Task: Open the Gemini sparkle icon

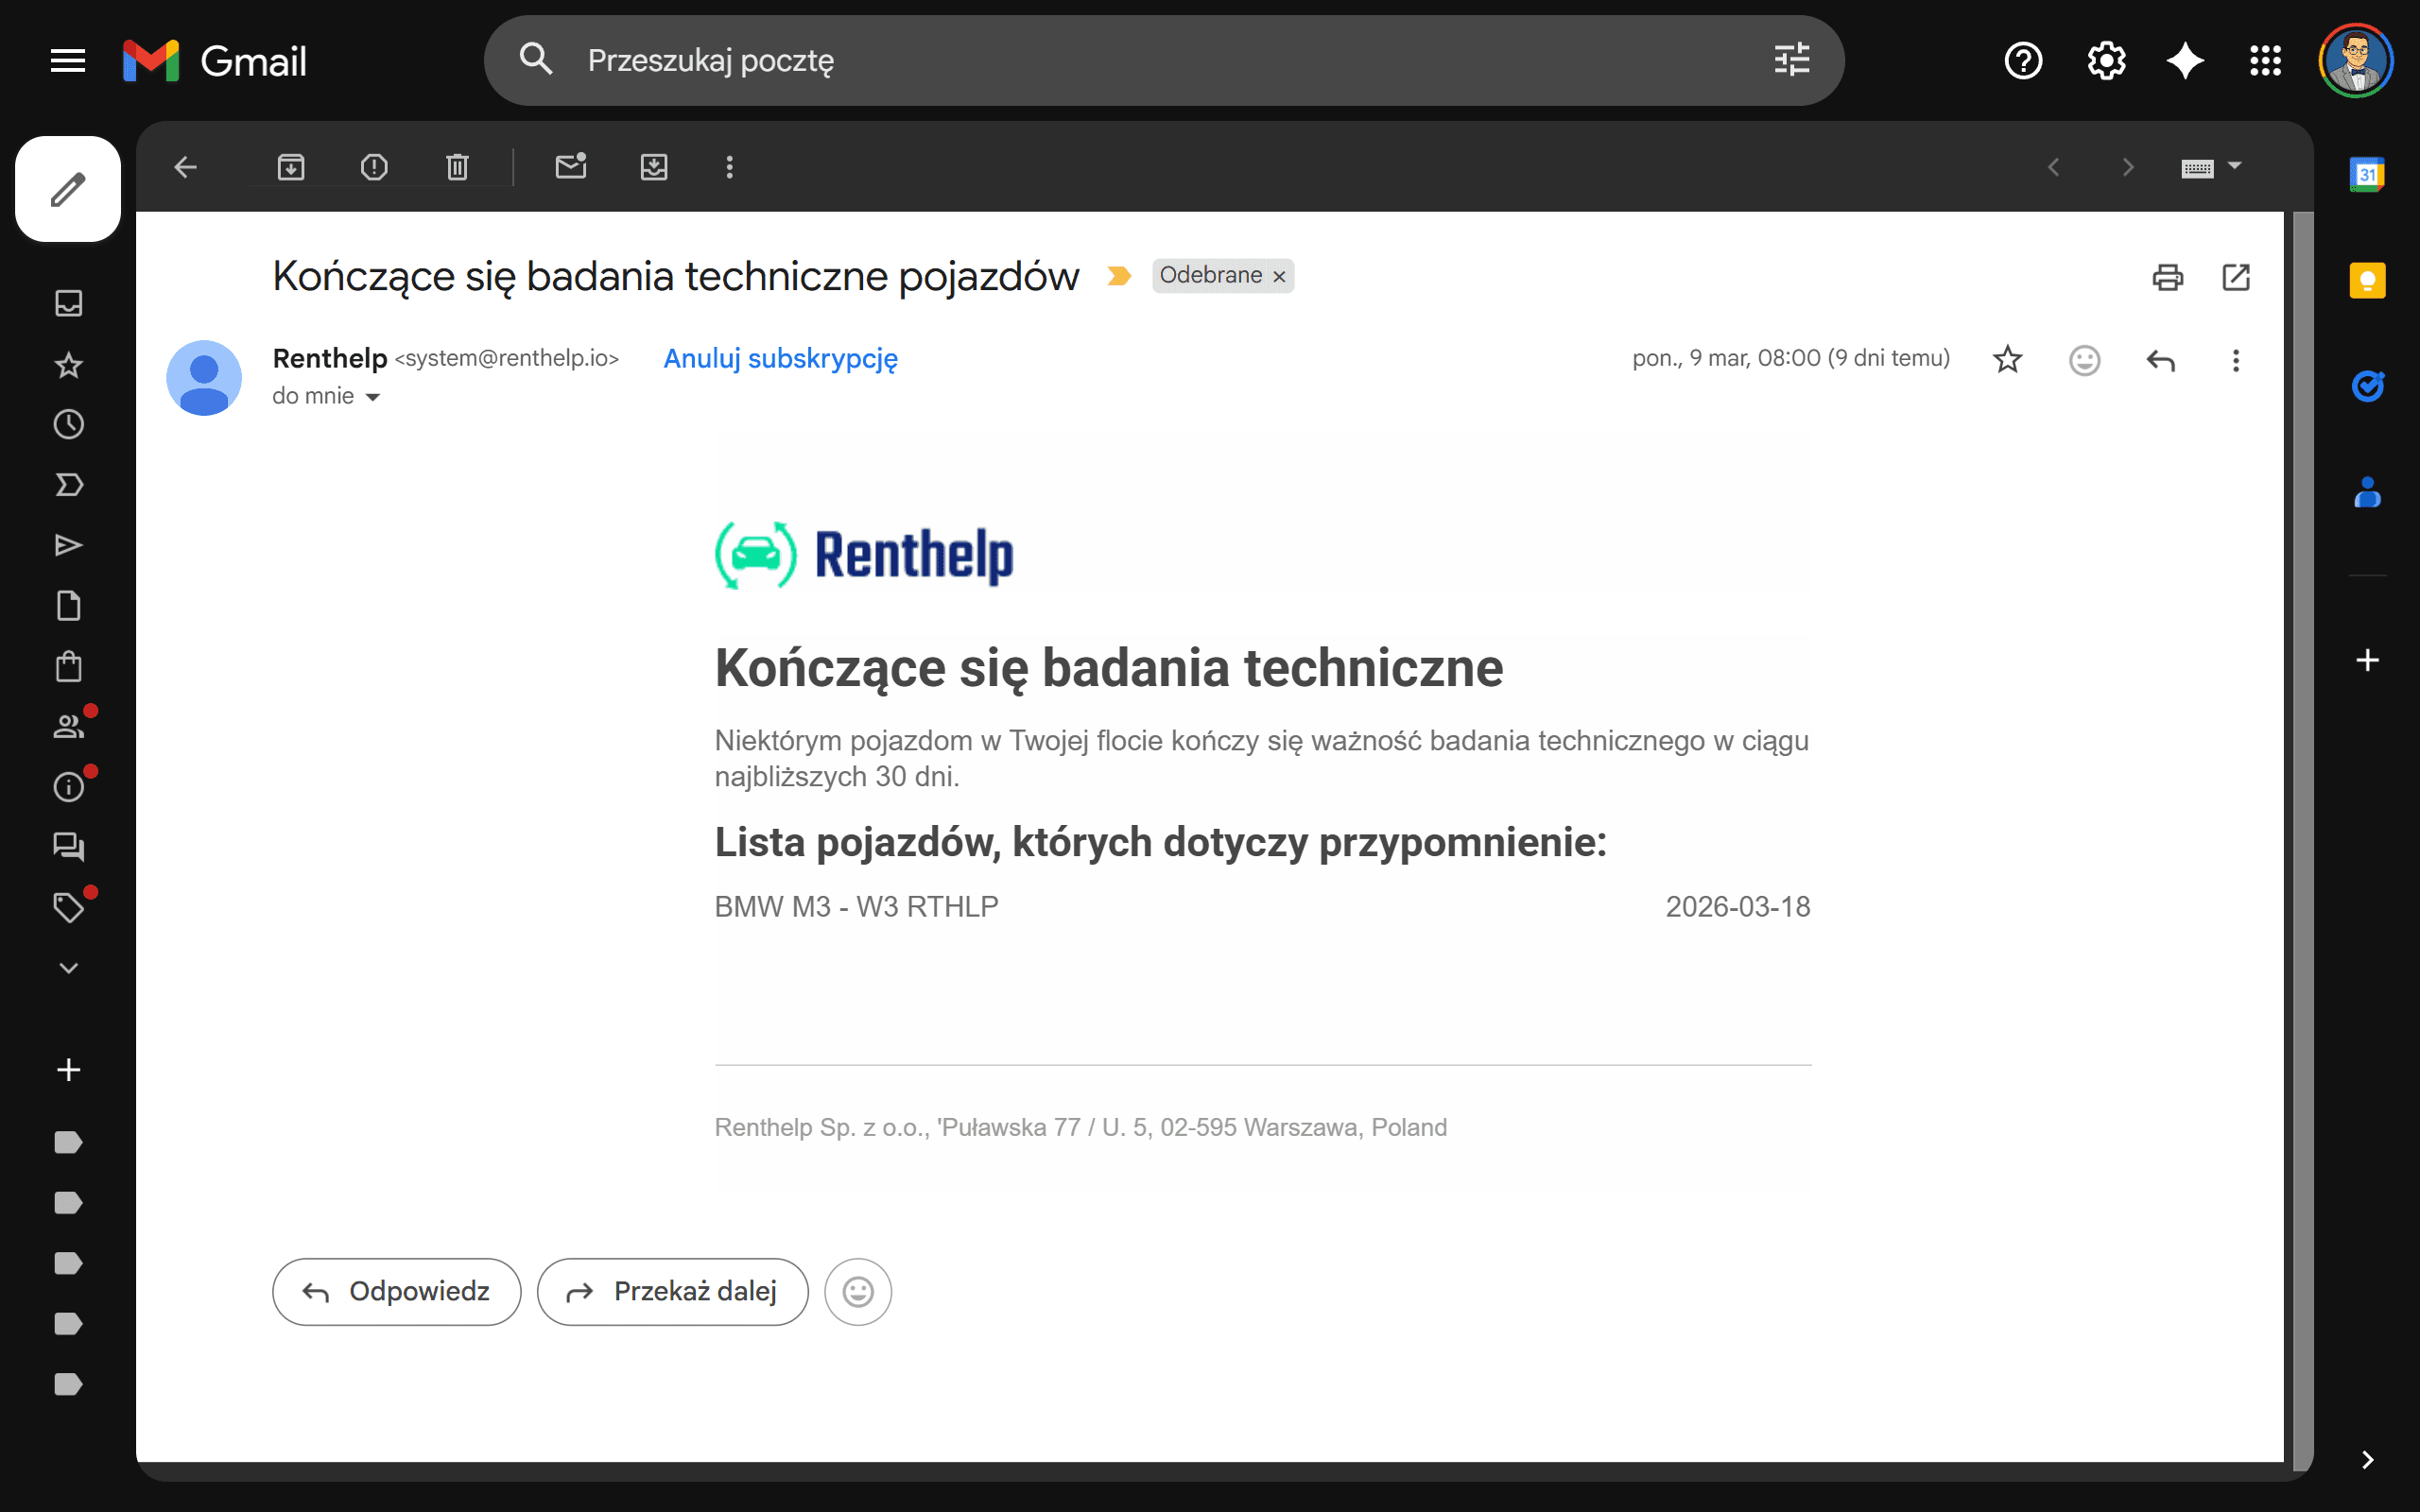Action: 2185,61
